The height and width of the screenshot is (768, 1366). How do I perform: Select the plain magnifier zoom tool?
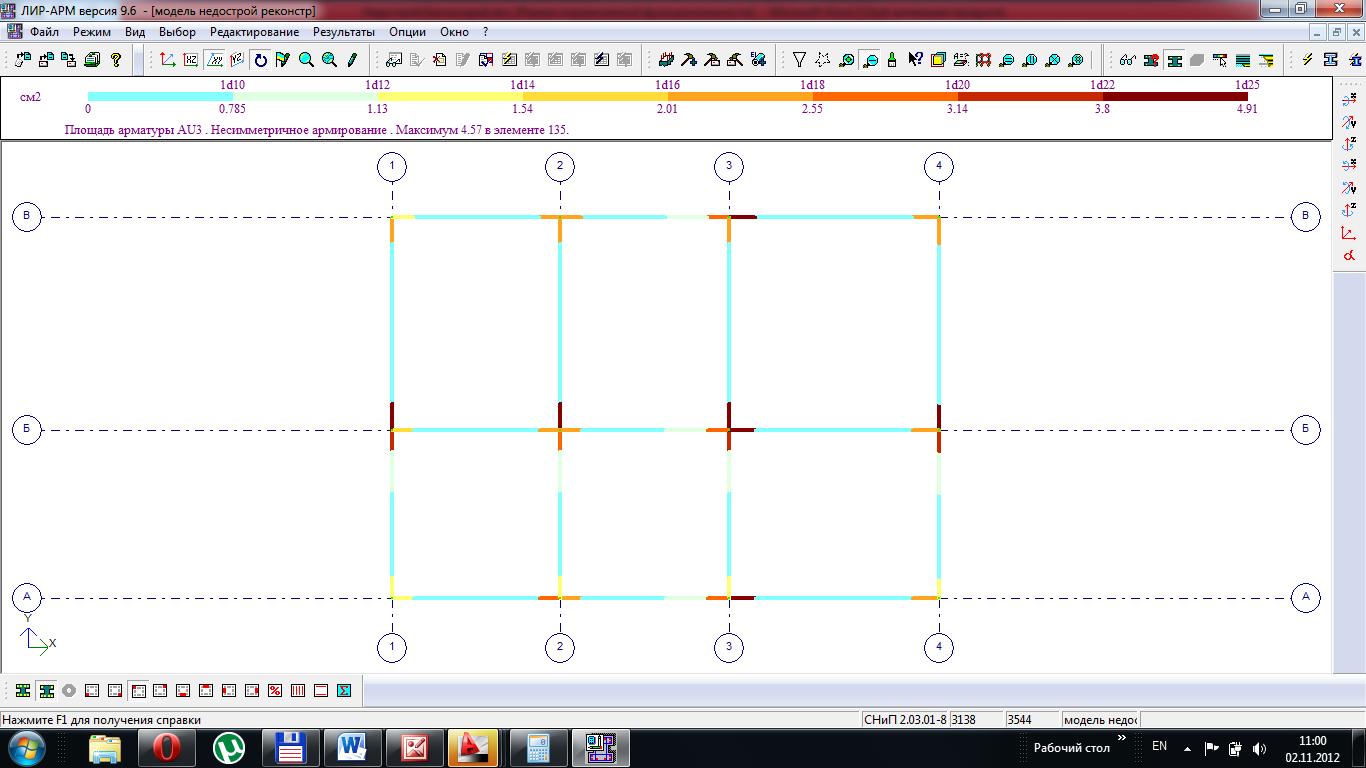pyautogui.click(x=306, y=59)
